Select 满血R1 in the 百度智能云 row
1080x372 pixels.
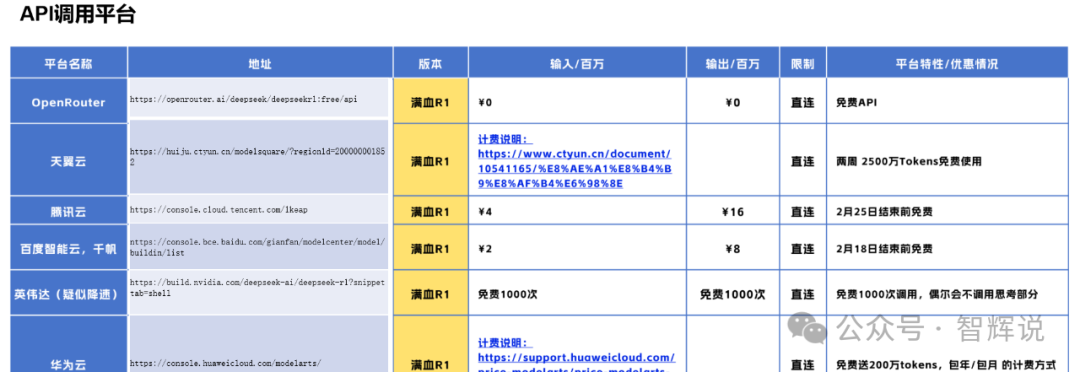[430, 248]
